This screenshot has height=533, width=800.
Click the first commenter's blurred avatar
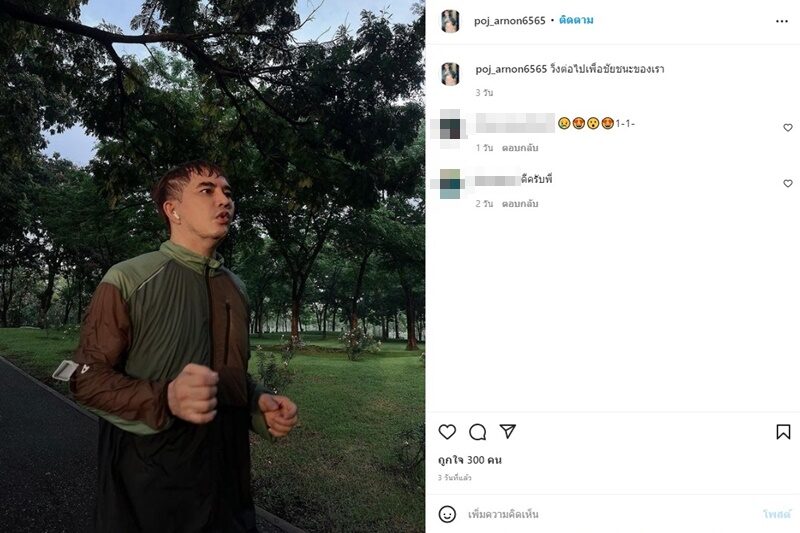(x=451, y=128)
